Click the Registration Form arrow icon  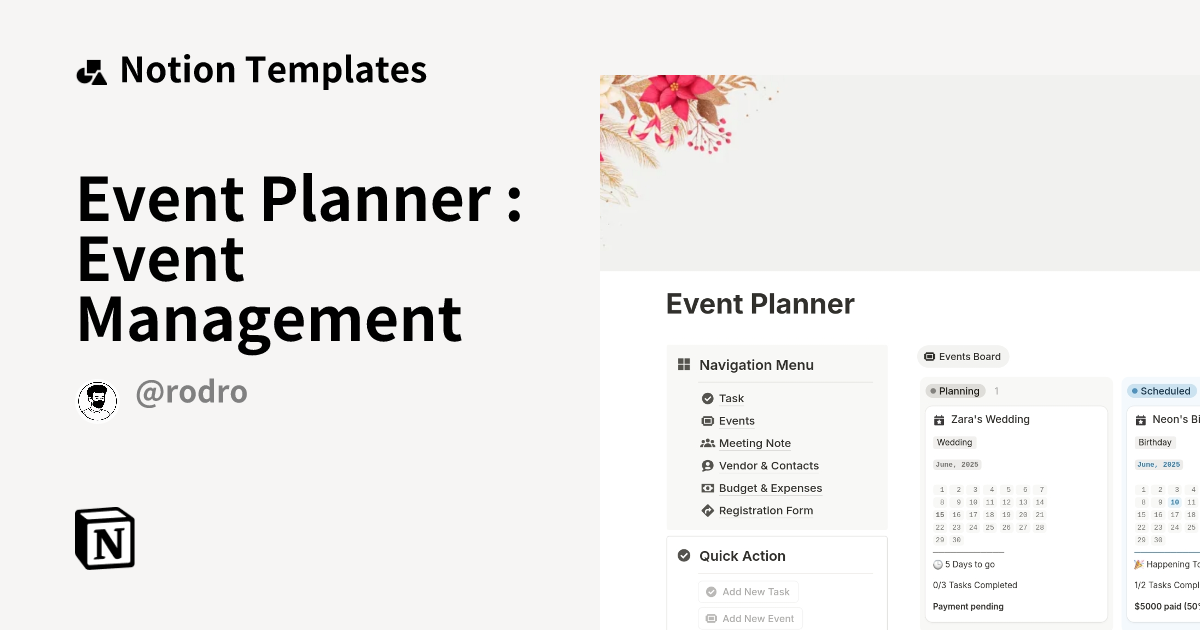pyautogui.click(x=706, y=510)
